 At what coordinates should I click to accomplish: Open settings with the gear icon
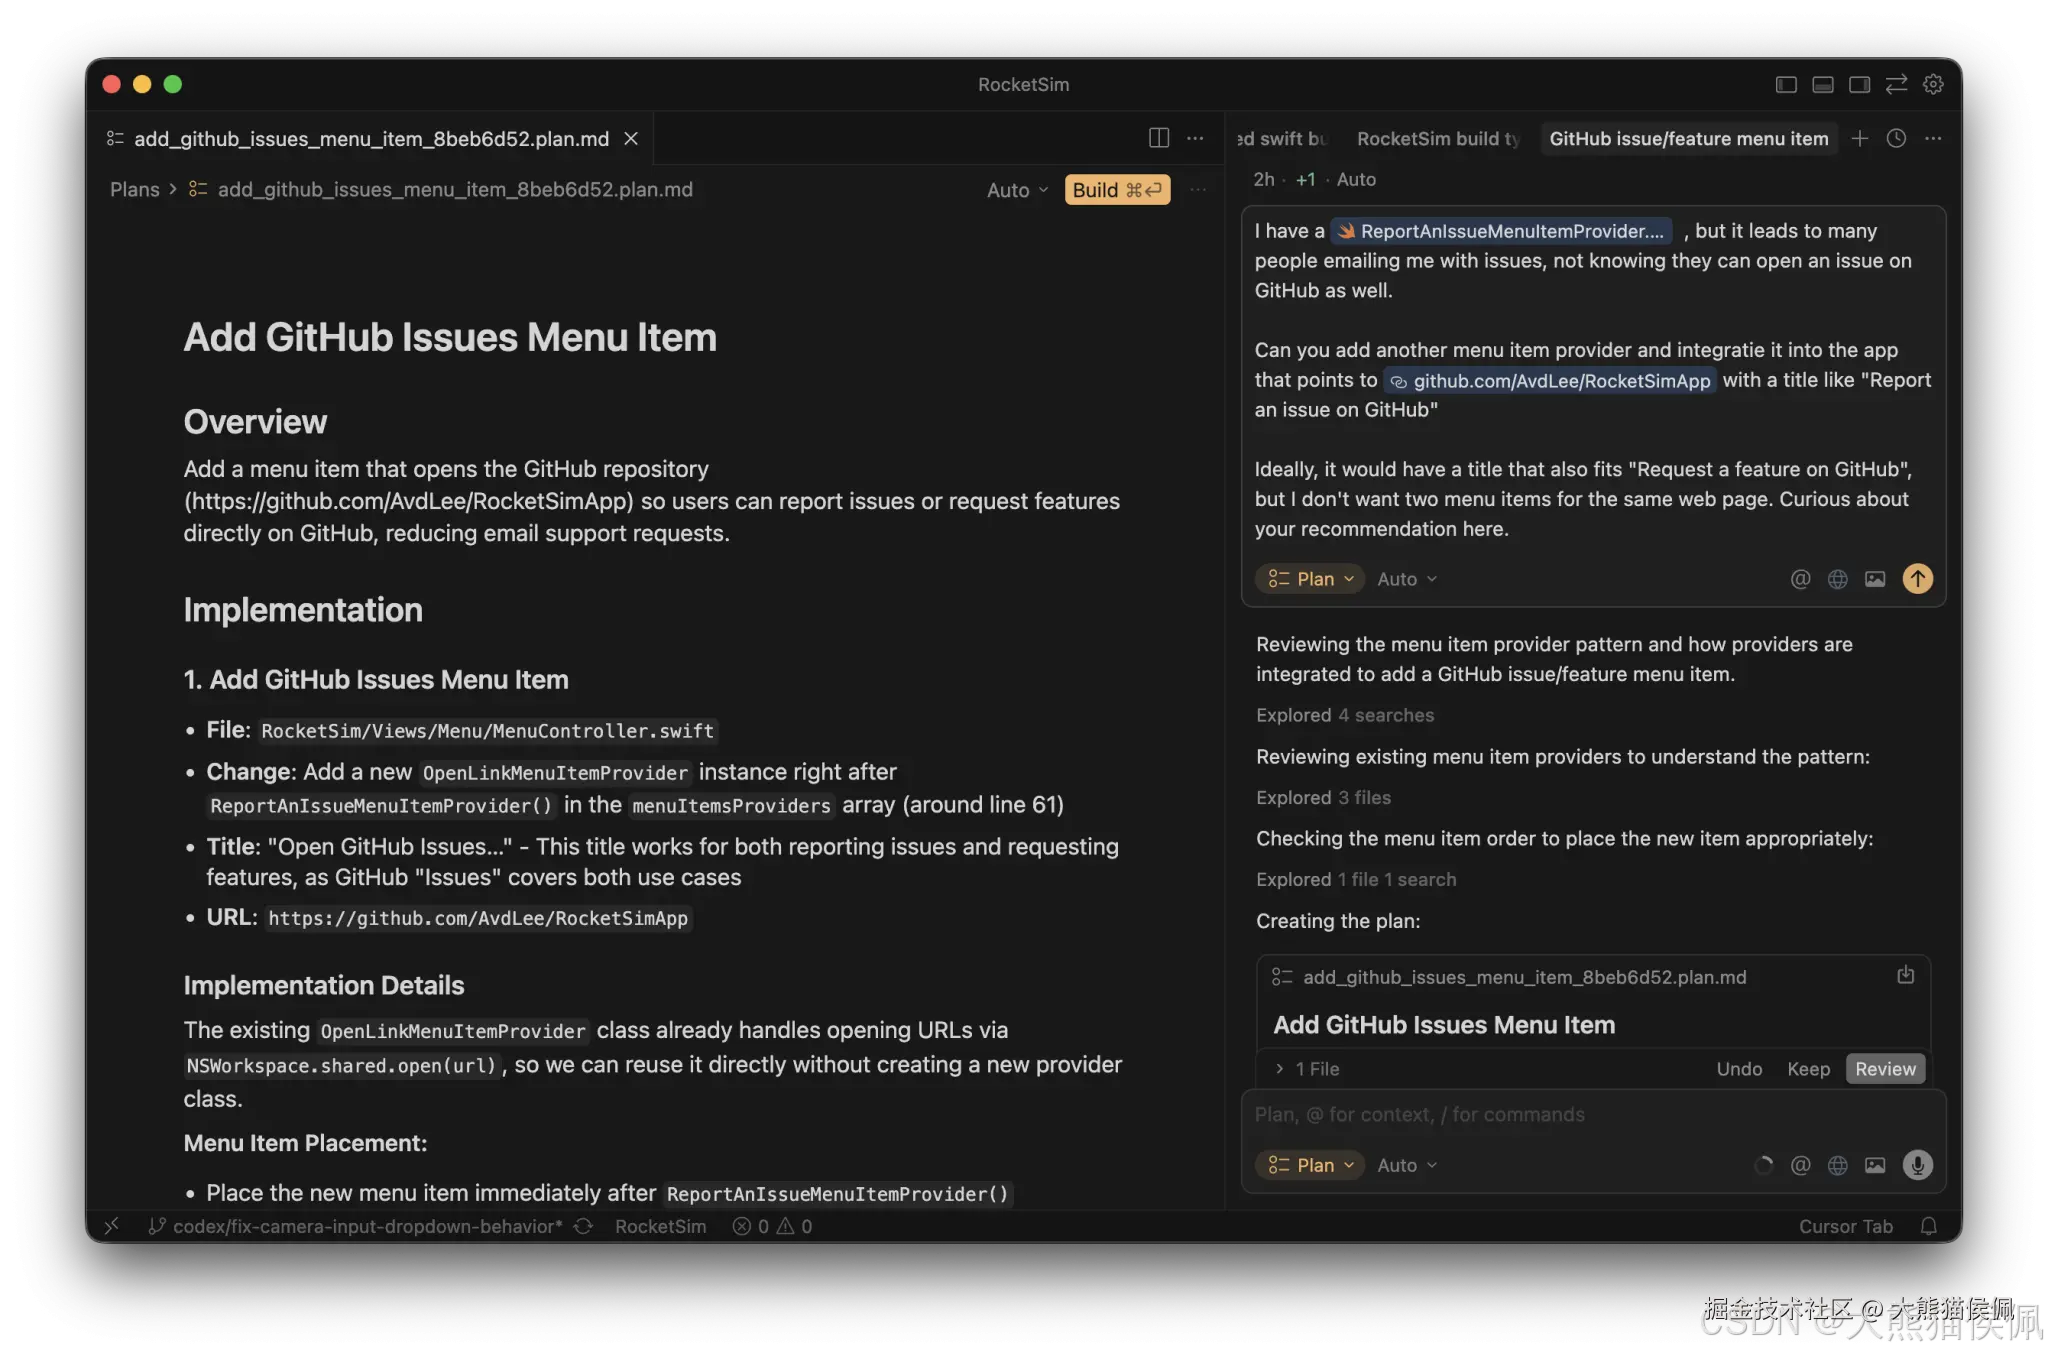(1933, 85)
